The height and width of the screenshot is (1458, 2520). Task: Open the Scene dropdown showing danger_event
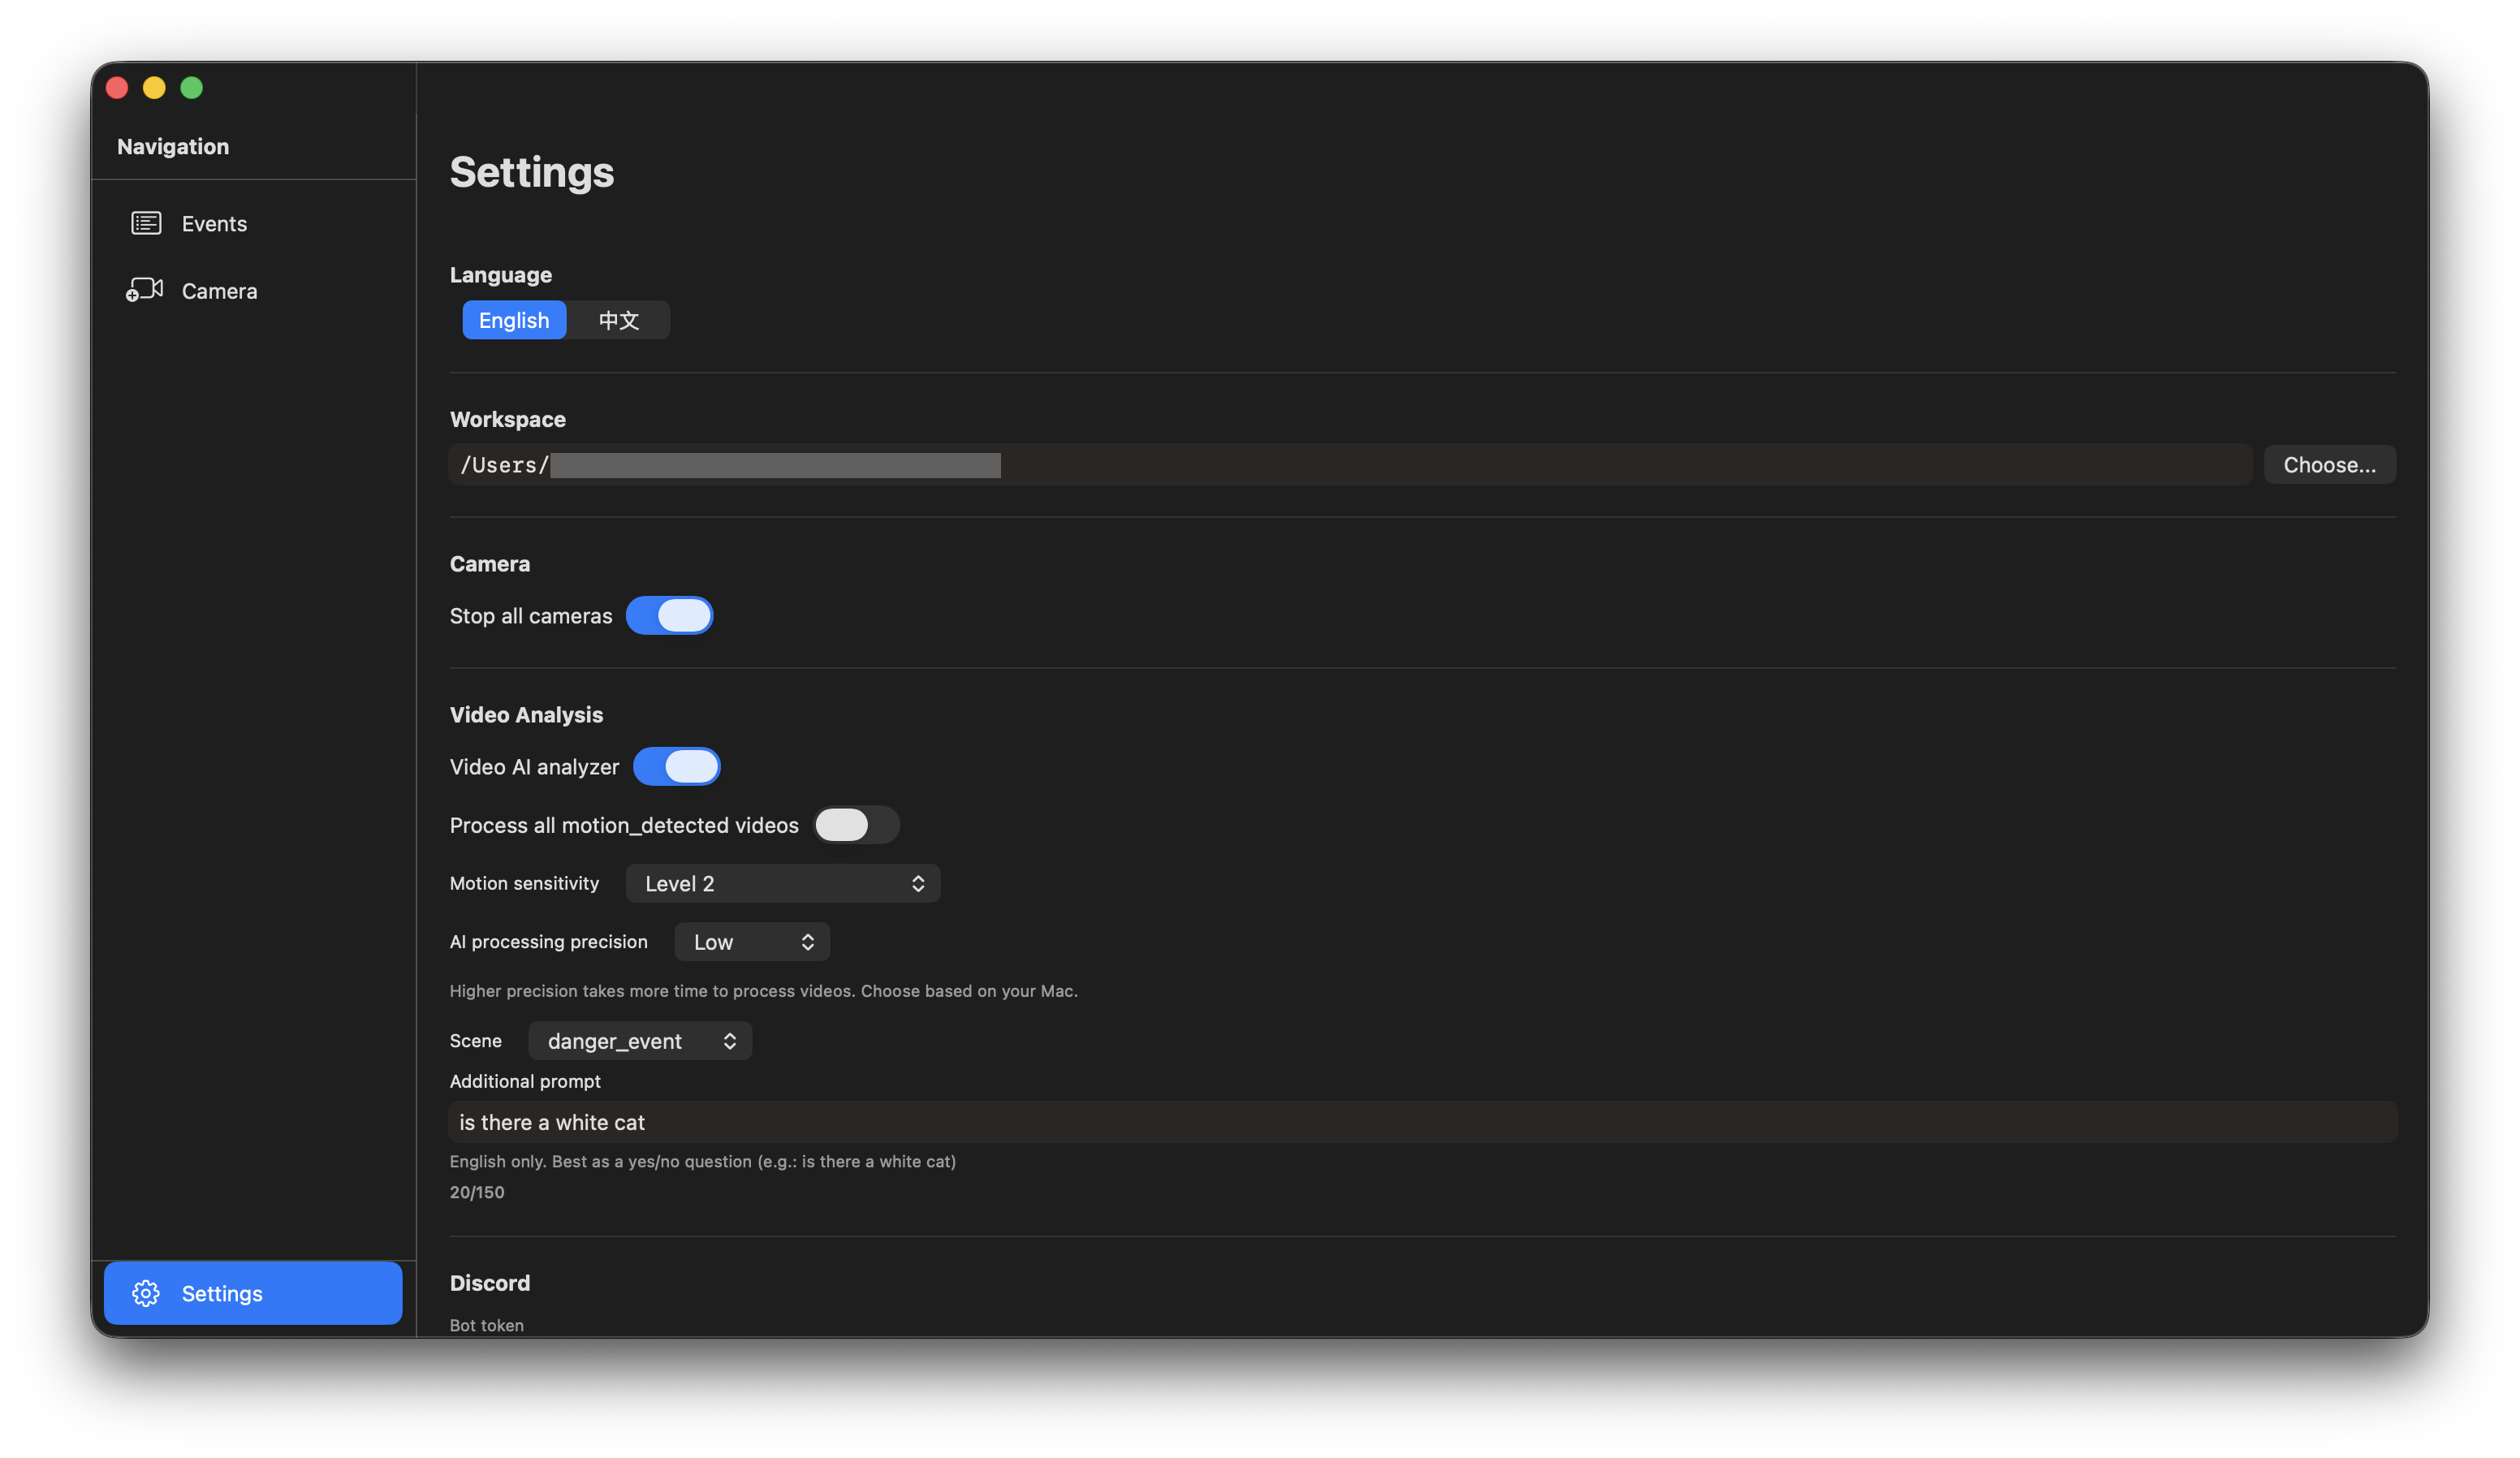click(639, 1040)
